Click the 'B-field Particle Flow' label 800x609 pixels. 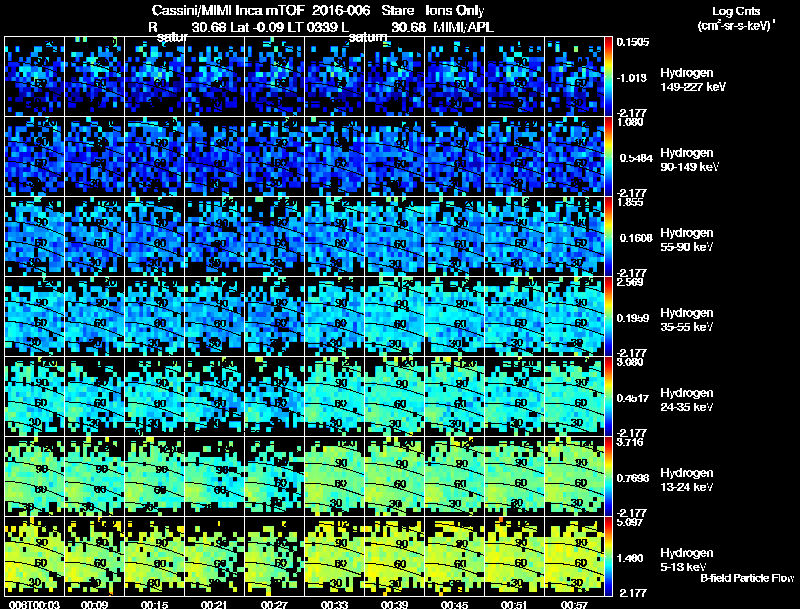[x=747, y=578]
